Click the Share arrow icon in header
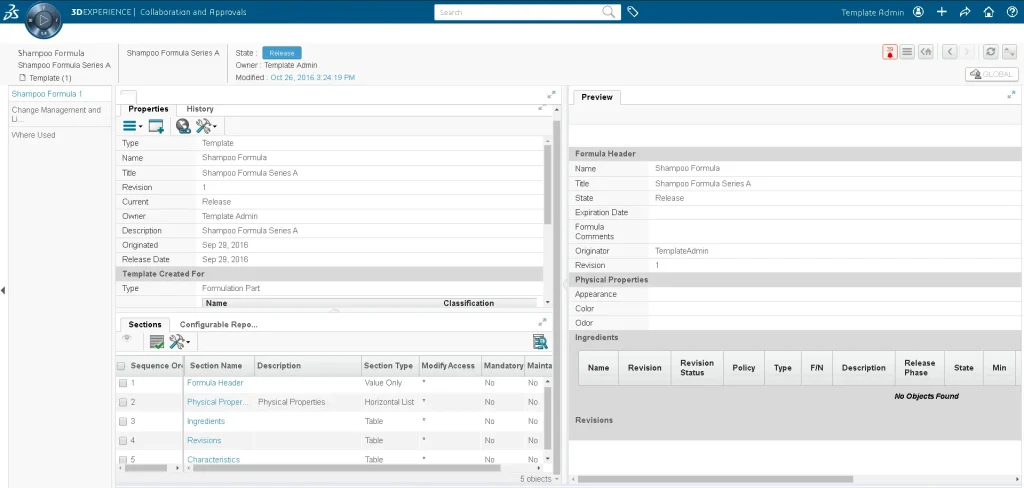Screen dimensions: 1024x488 [x=965, y=13]
